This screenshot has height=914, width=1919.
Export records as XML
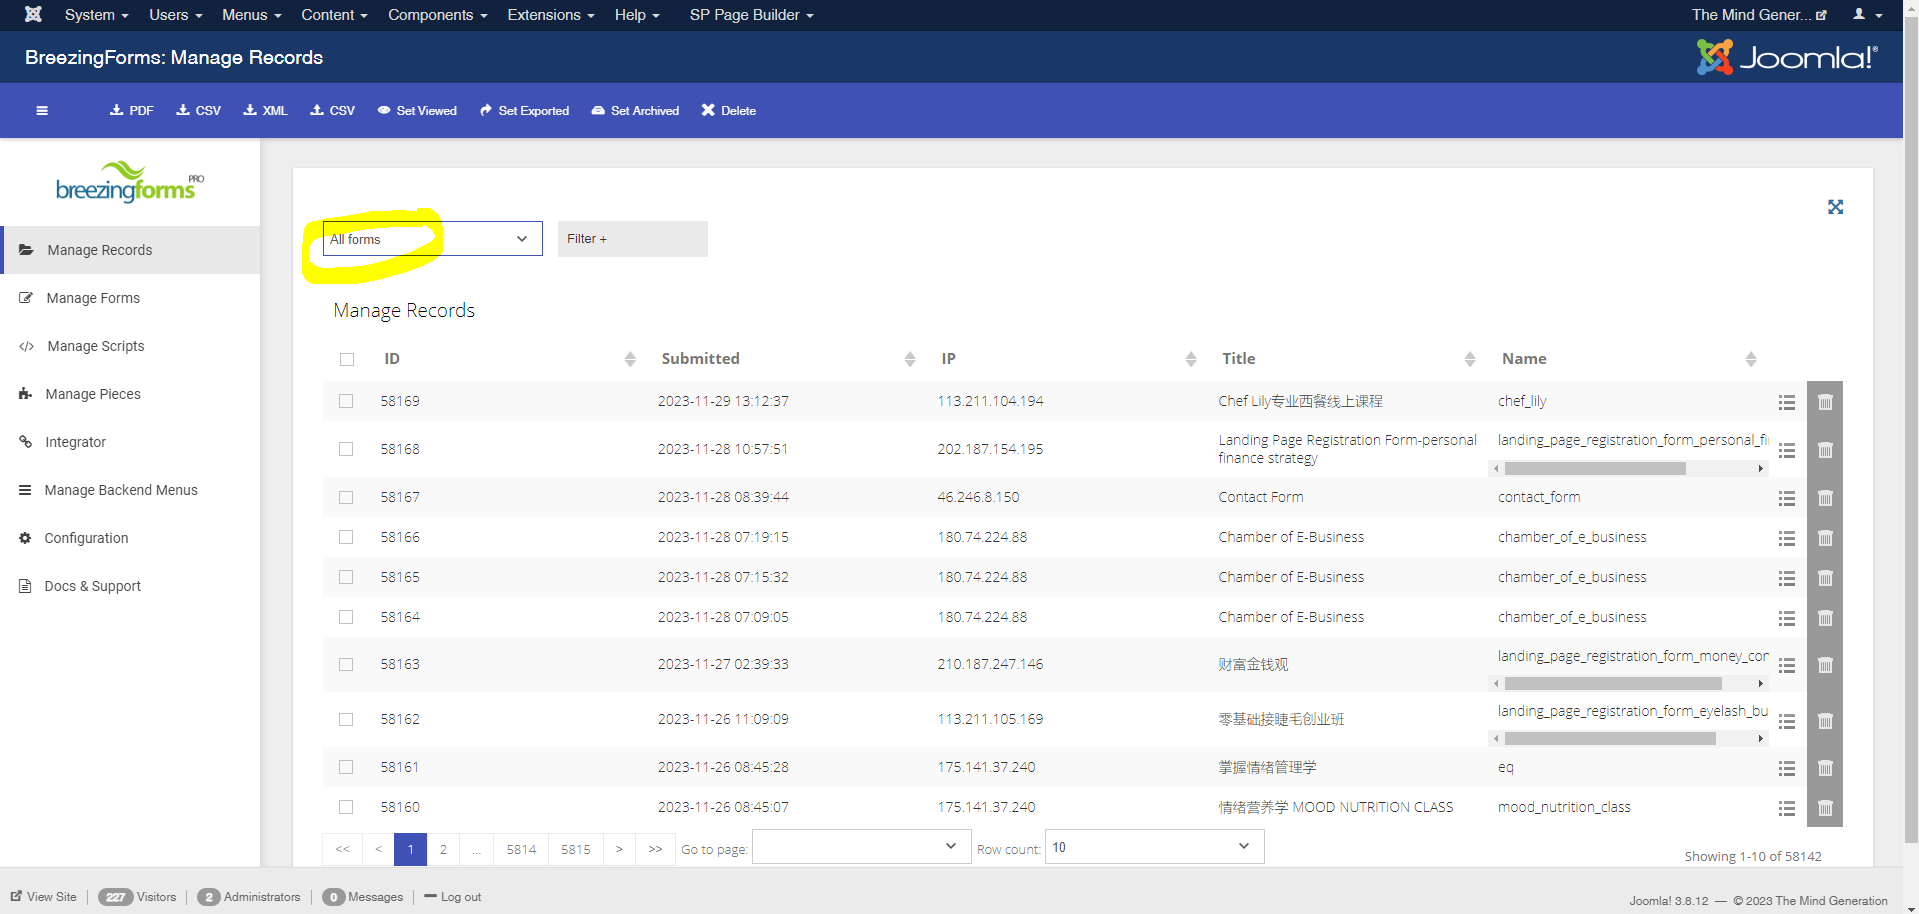(x=265, y=111)
